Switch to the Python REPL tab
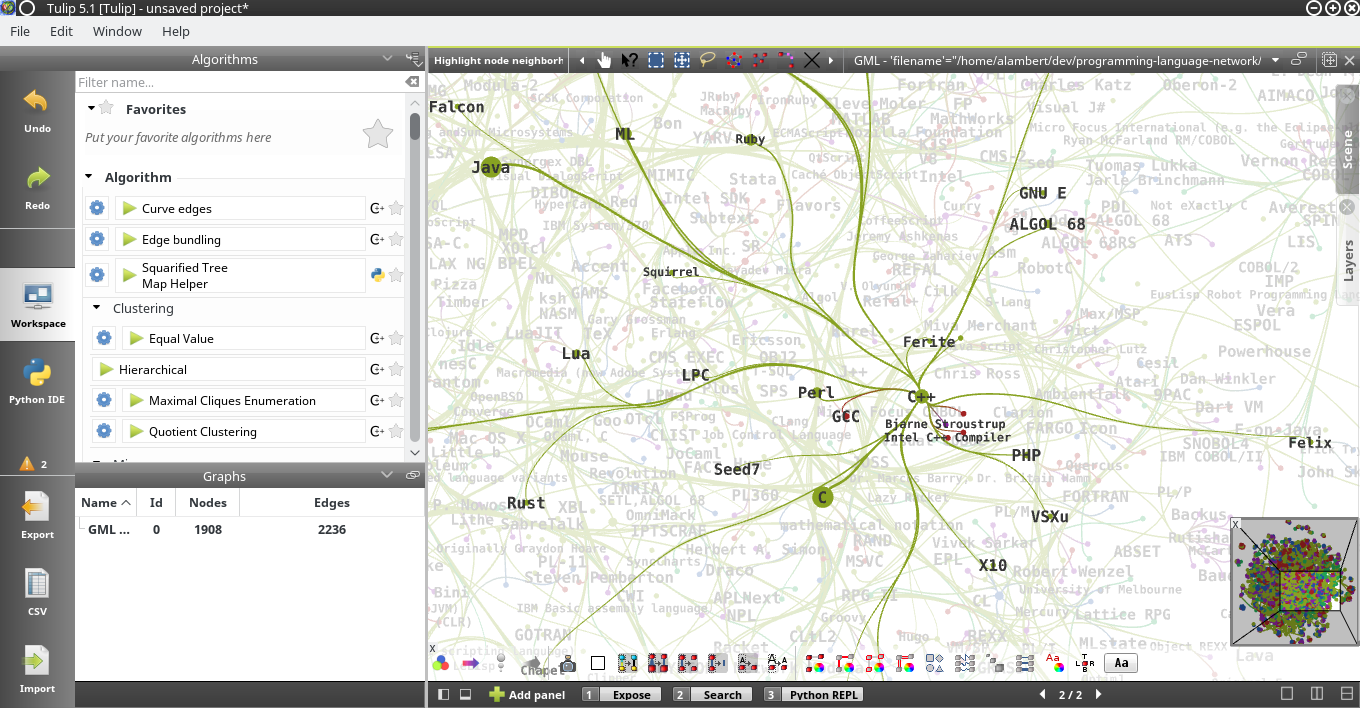 pyautogui.click(x=813, y=694)
